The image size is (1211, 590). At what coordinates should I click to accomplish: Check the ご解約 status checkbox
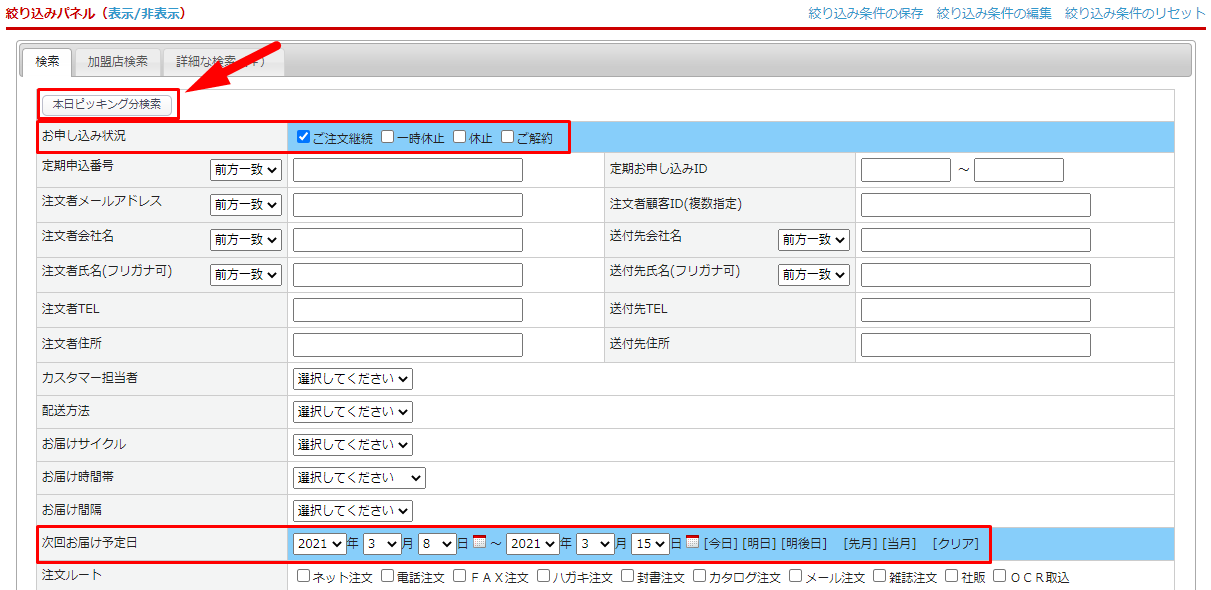pos(507,137)
